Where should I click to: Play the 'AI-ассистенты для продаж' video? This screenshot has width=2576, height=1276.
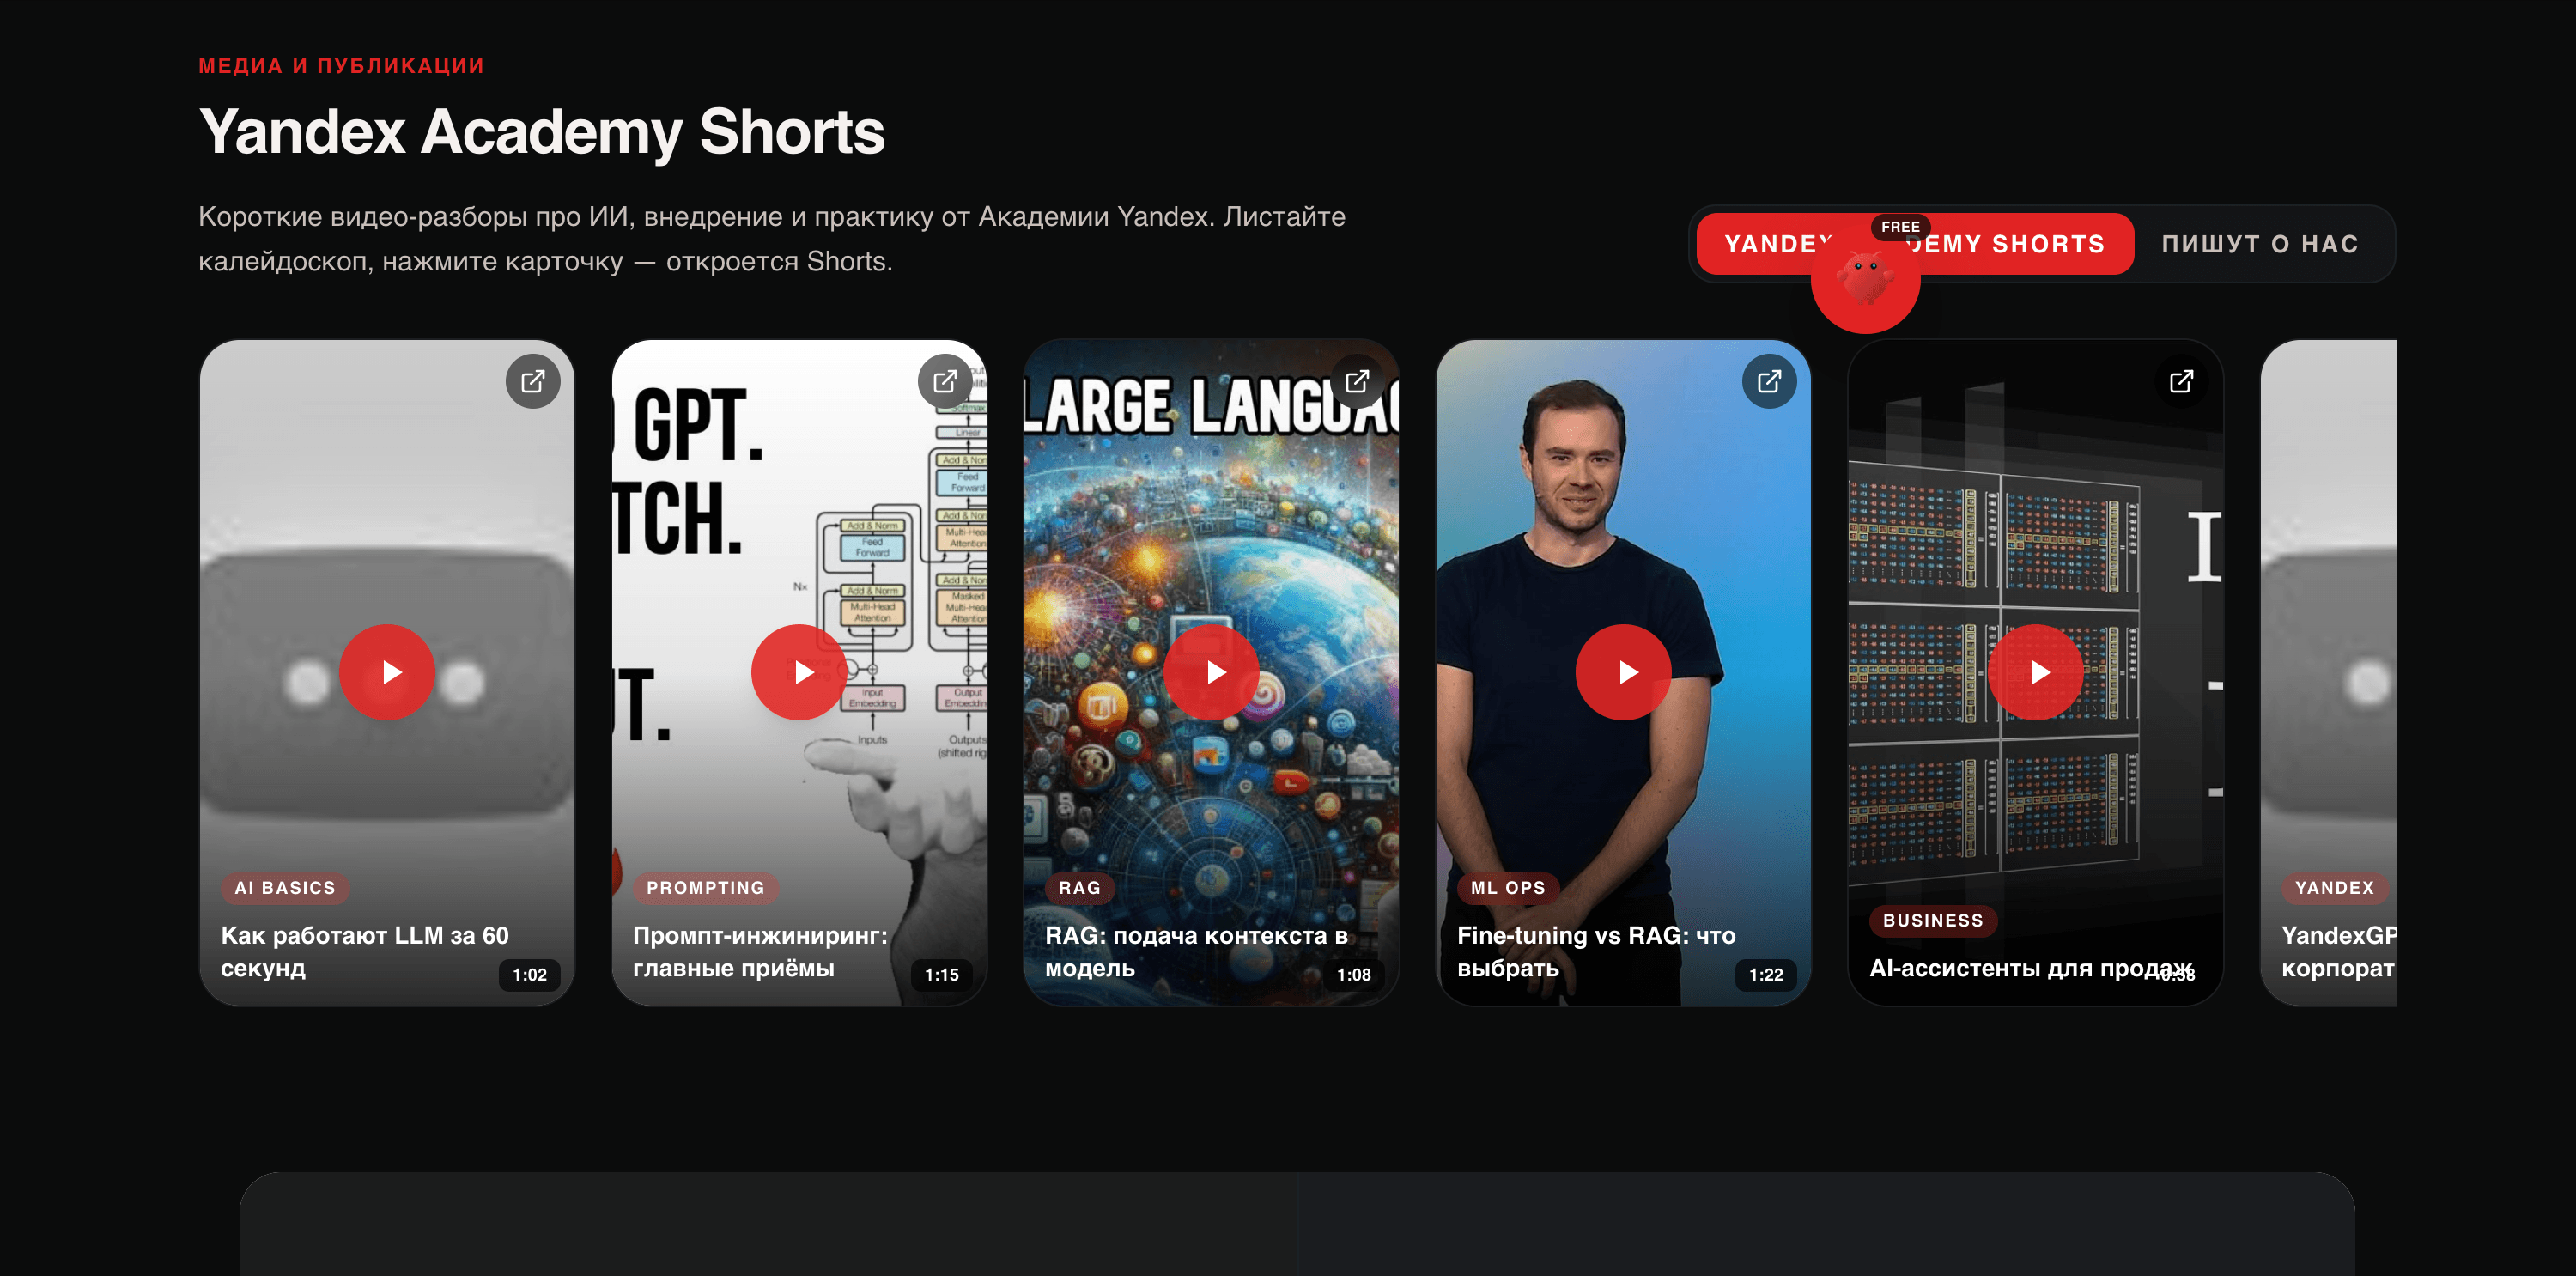point(2035,672)
